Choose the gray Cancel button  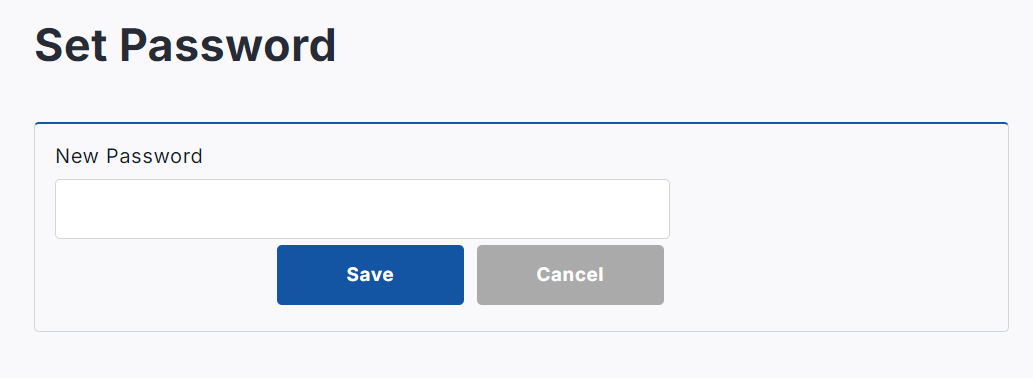(571, 275)
